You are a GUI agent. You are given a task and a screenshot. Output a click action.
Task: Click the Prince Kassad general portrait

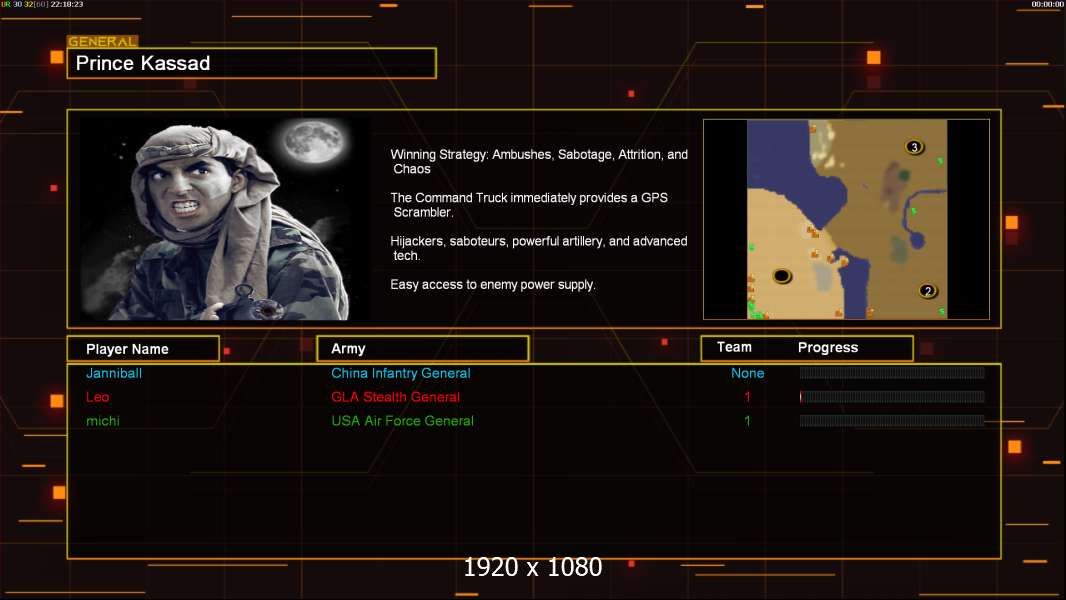(226, 218)
